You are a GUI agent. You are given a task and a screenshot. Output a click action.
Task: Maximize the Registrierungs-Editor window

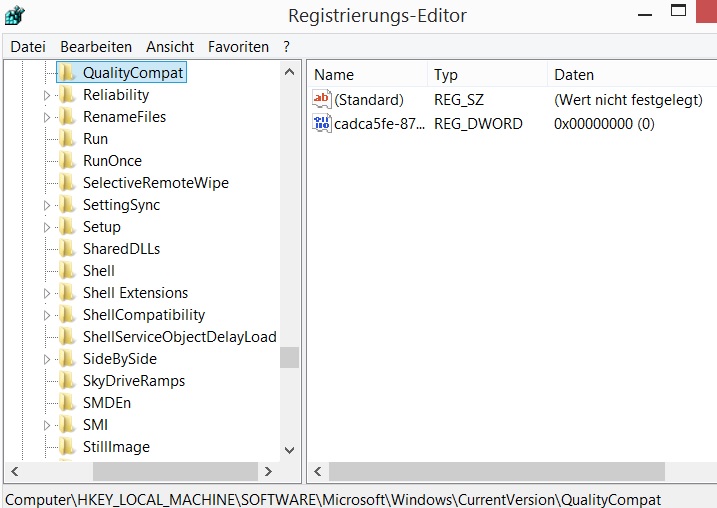click(679, 11)
